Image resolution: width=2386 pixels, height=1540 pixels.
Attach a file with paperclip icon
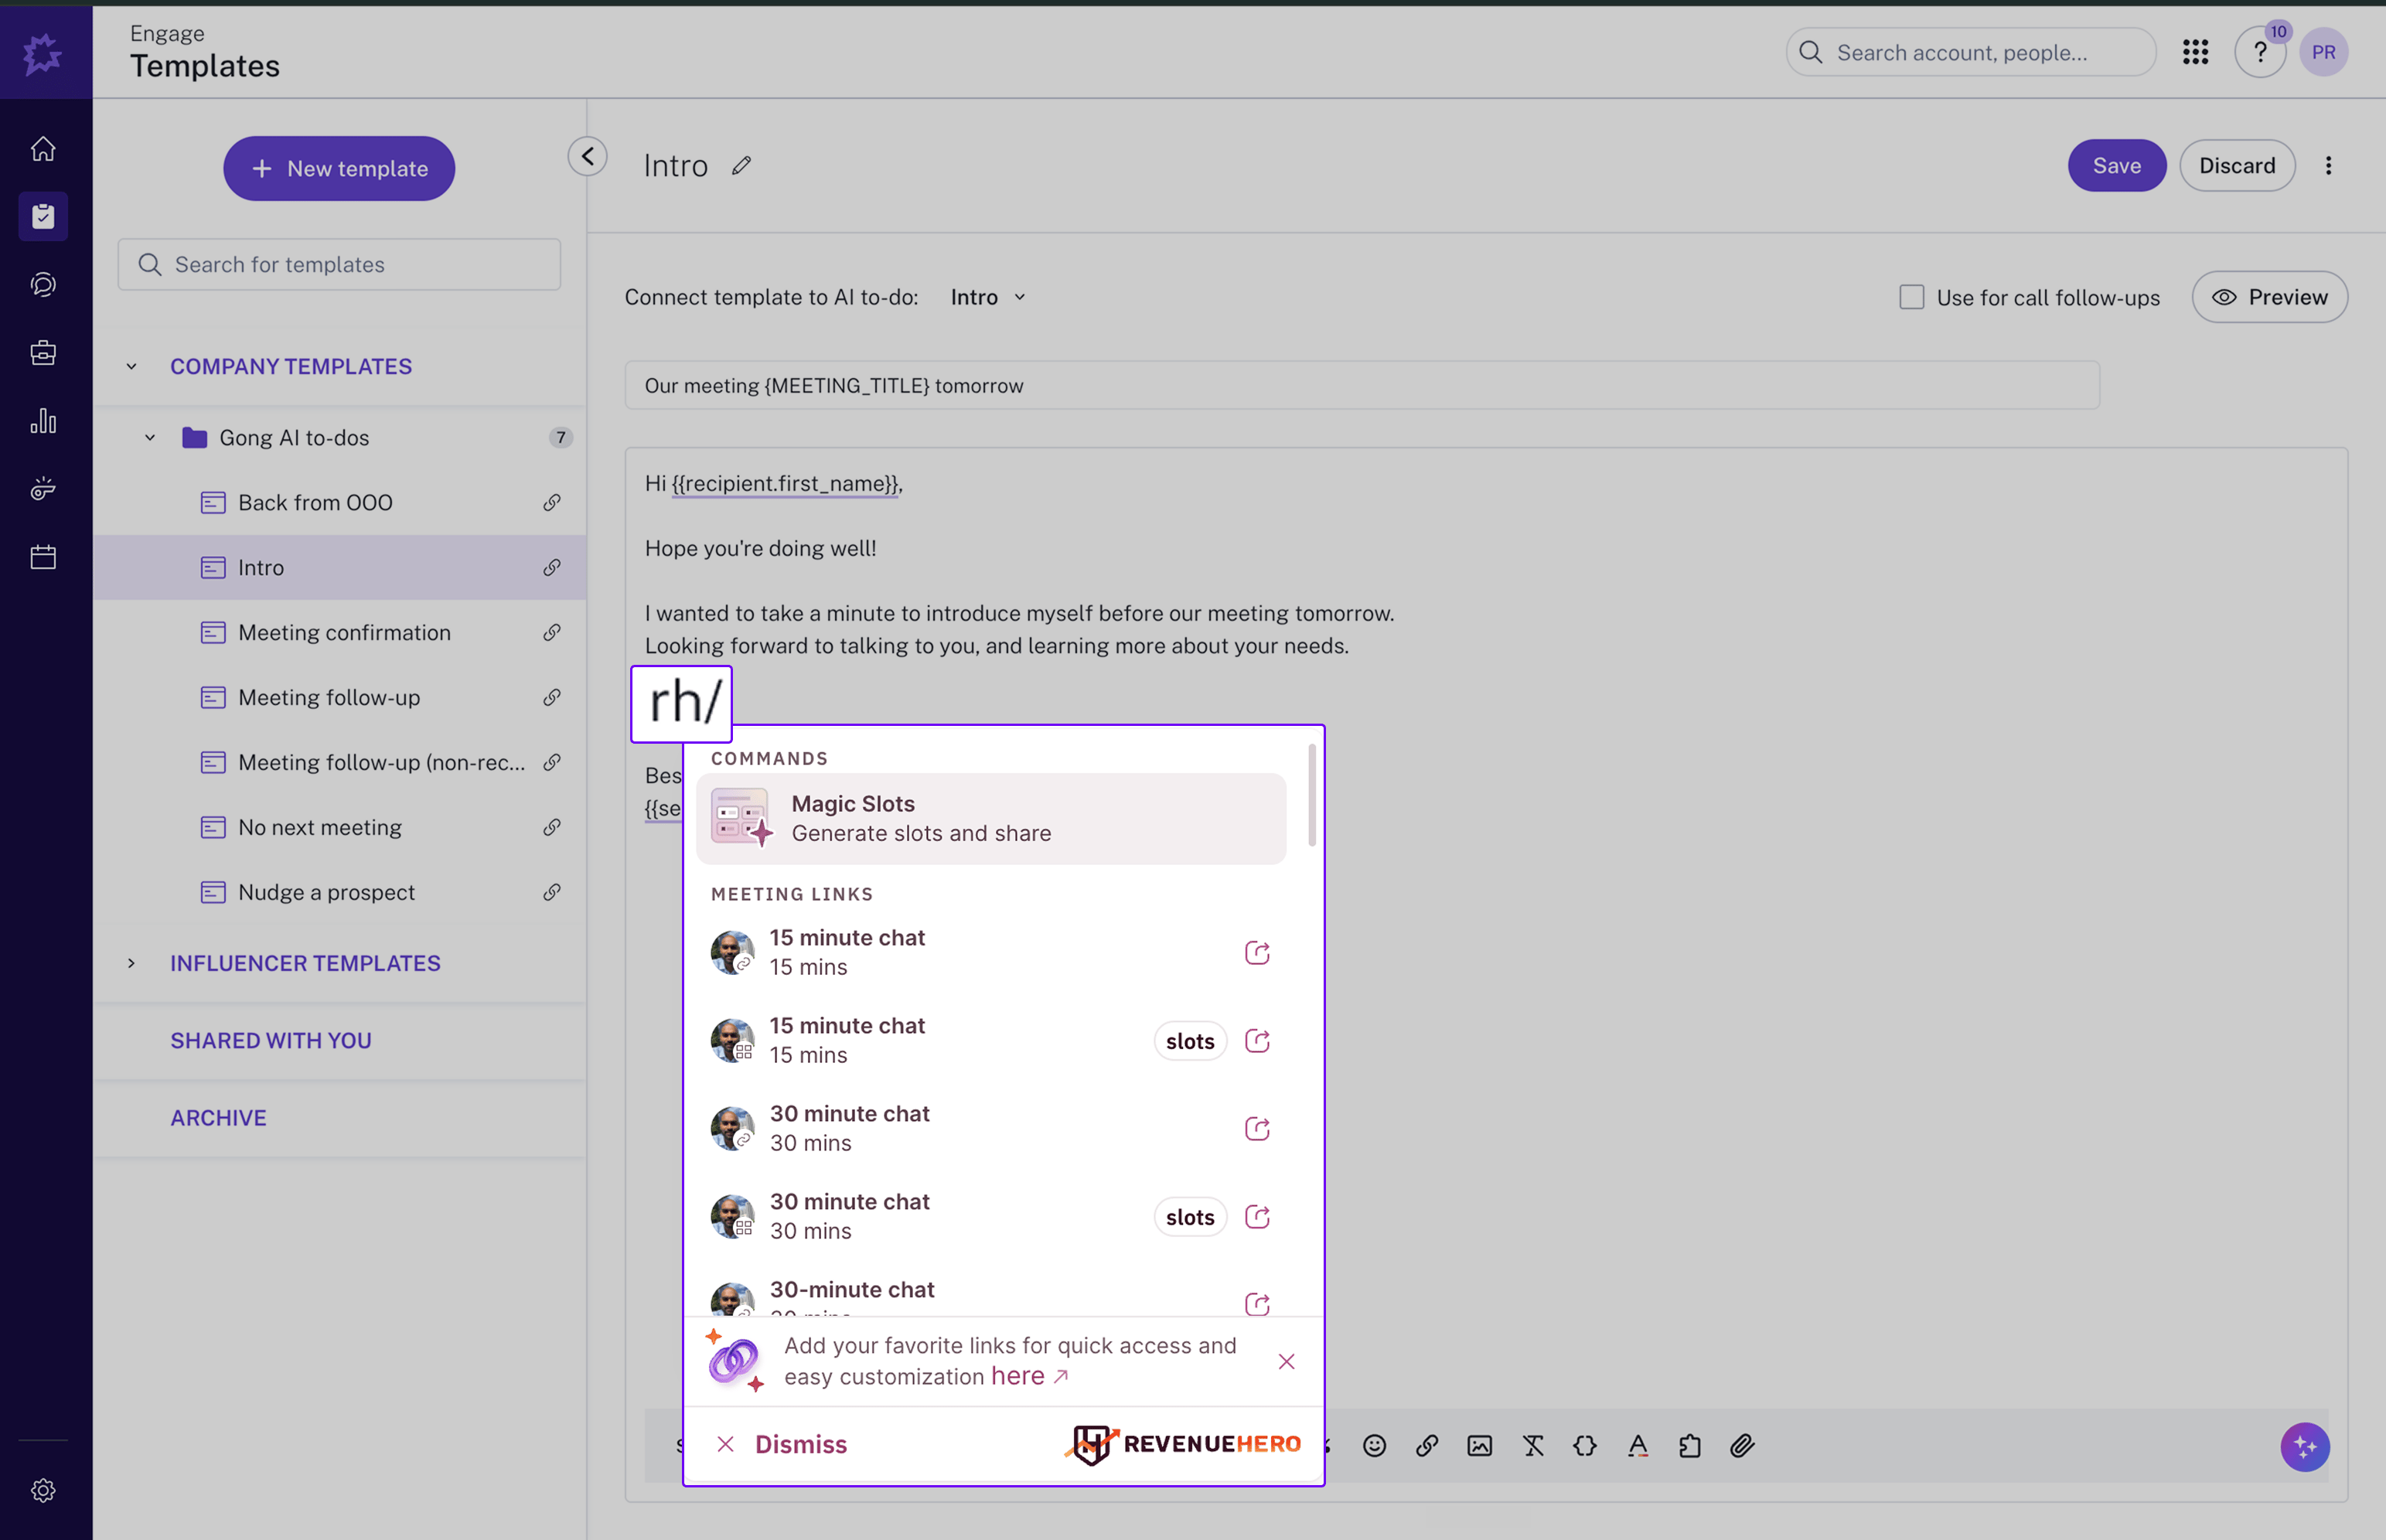click(x=1742, y=1445)
